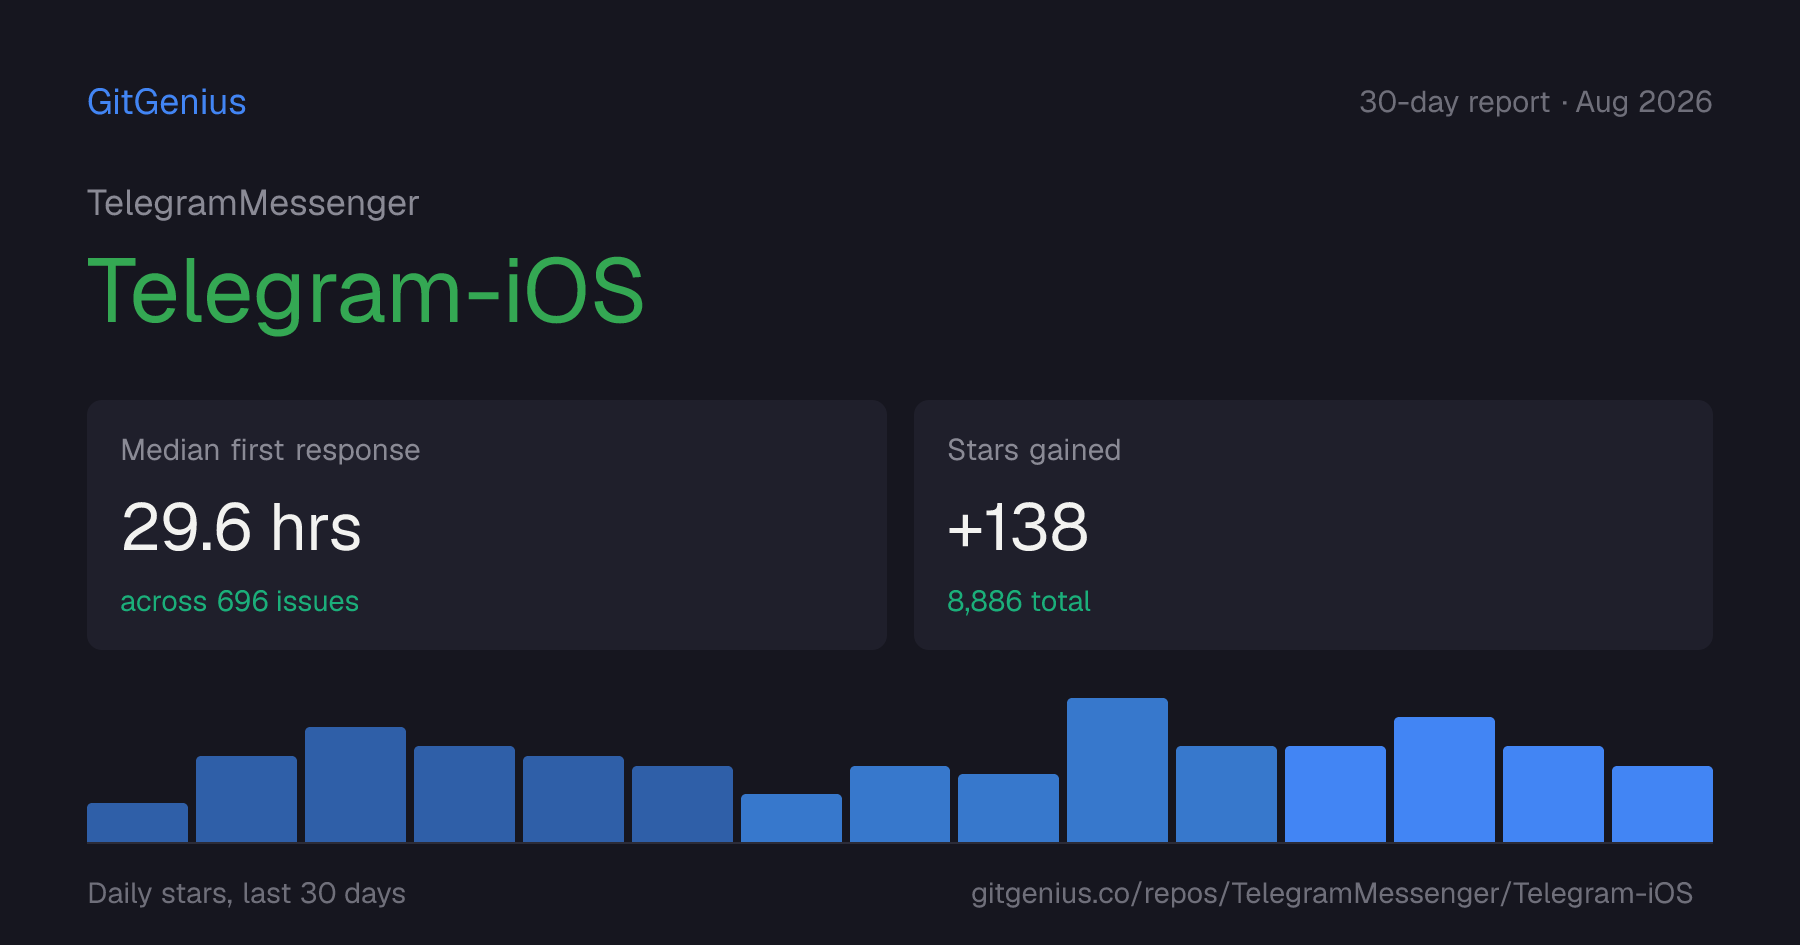
Task: Click the "8,886 total" text
Action: click(x=1018, y=601)
